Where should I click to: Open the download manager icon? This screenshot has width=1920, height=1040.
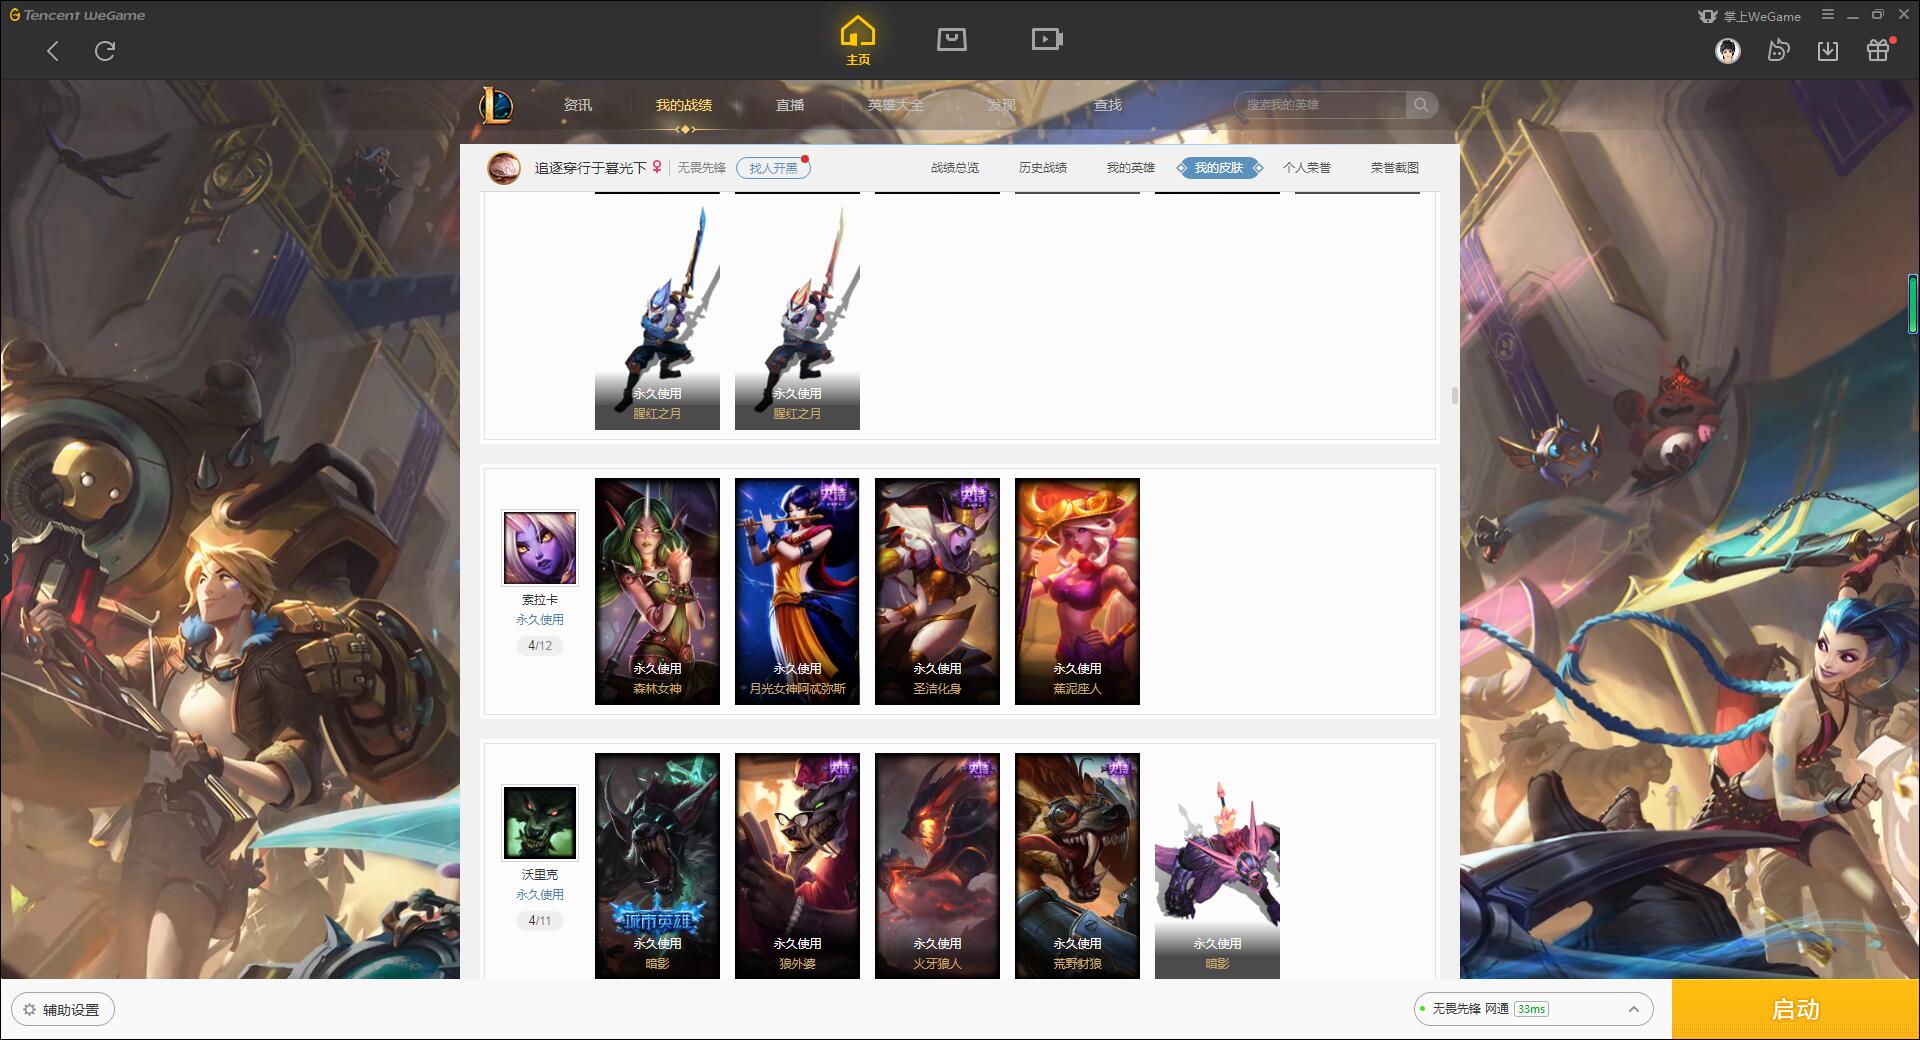(x=1828, y=50)
